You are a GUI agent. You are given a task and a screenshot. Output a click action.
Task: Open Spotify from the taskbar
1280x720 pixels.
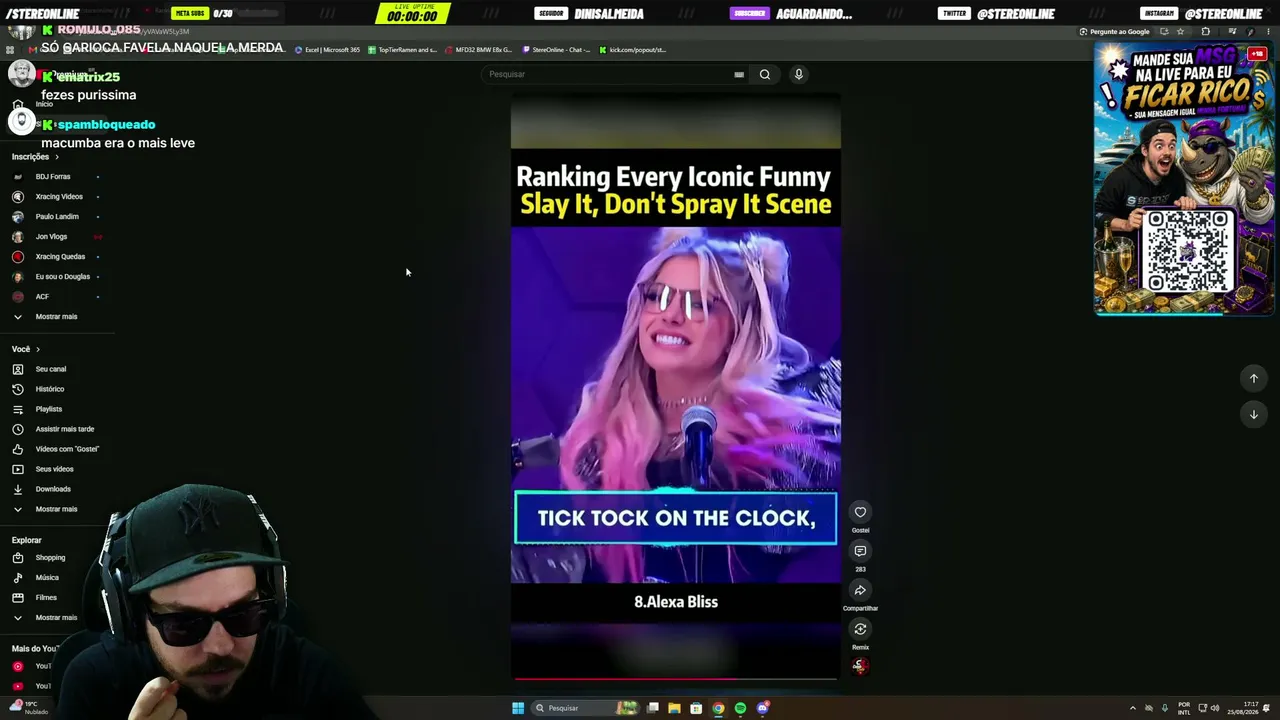point(740,708)
